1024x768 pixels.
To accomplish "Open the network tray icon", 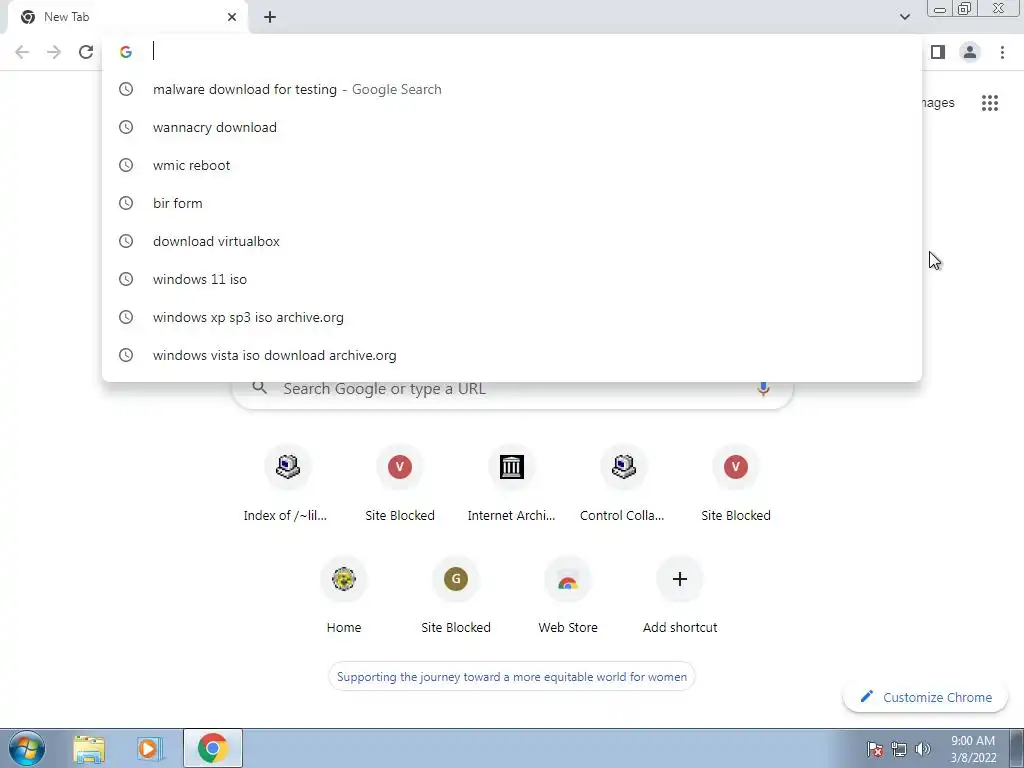I will click(x=899, y=749).
